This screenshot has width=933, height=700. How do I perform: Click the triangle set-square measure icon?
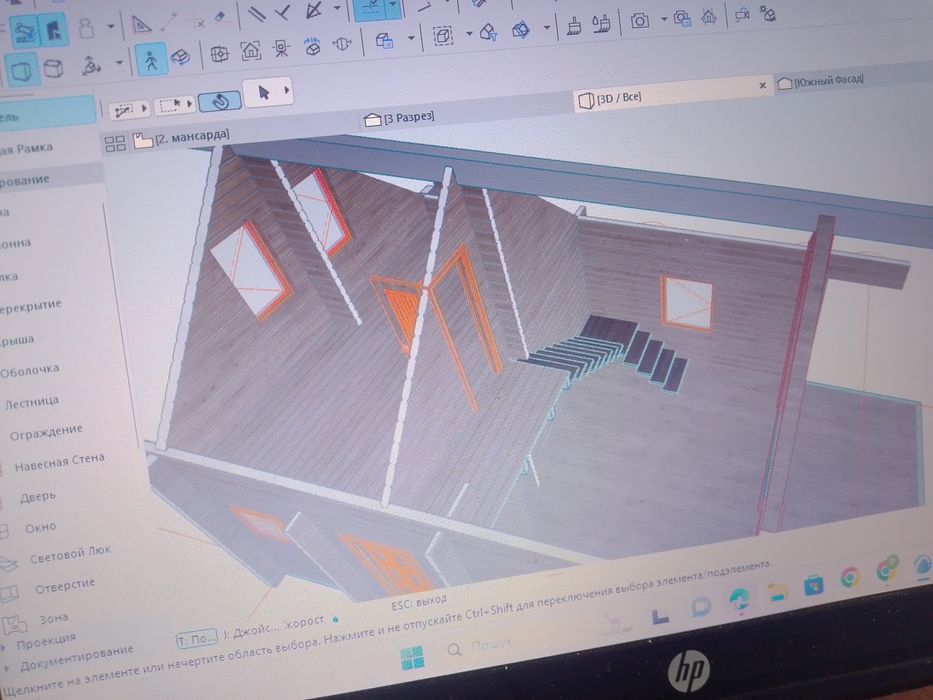[141, 24]
